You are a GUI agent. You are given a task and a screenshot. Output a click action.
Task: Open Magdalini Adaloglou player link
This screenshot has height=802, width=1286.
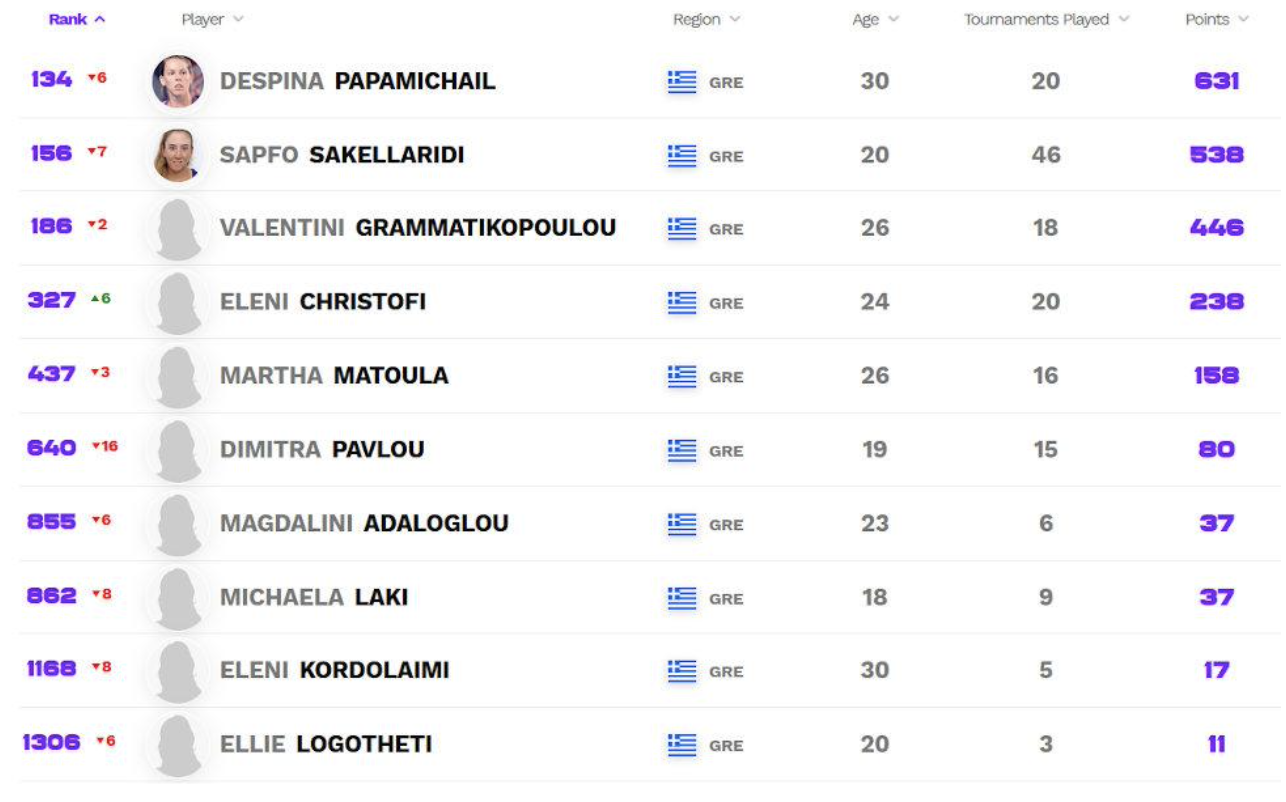(364, 523)
